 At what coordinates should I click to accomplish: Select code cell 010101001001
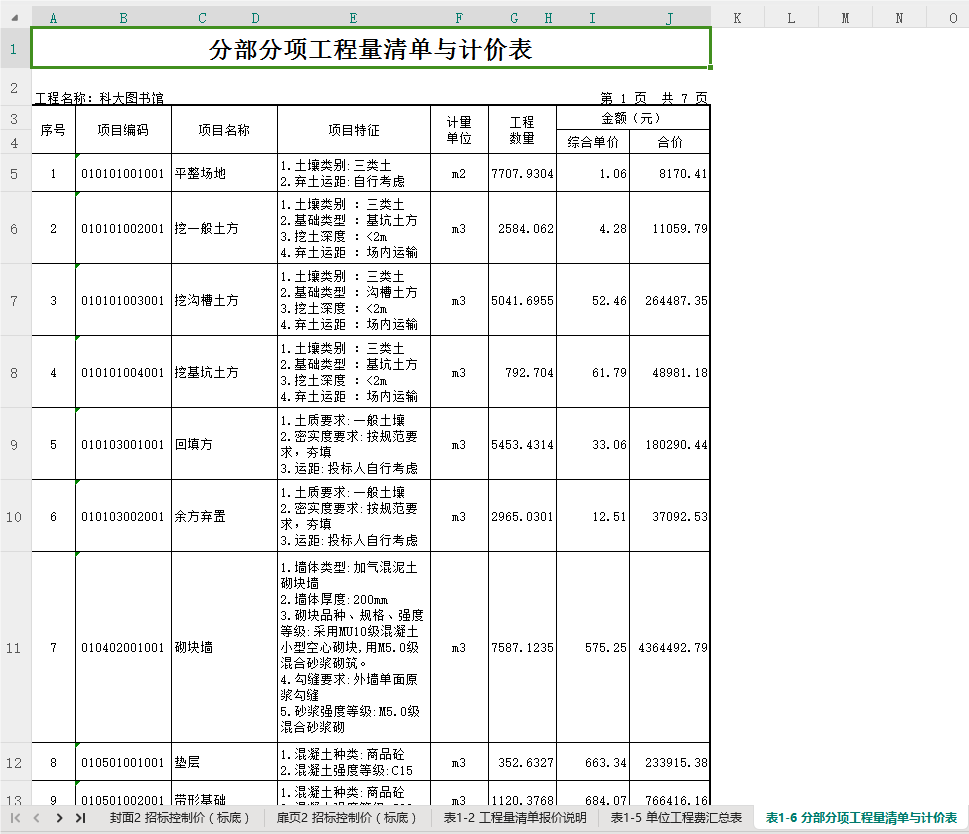point(124,174)
